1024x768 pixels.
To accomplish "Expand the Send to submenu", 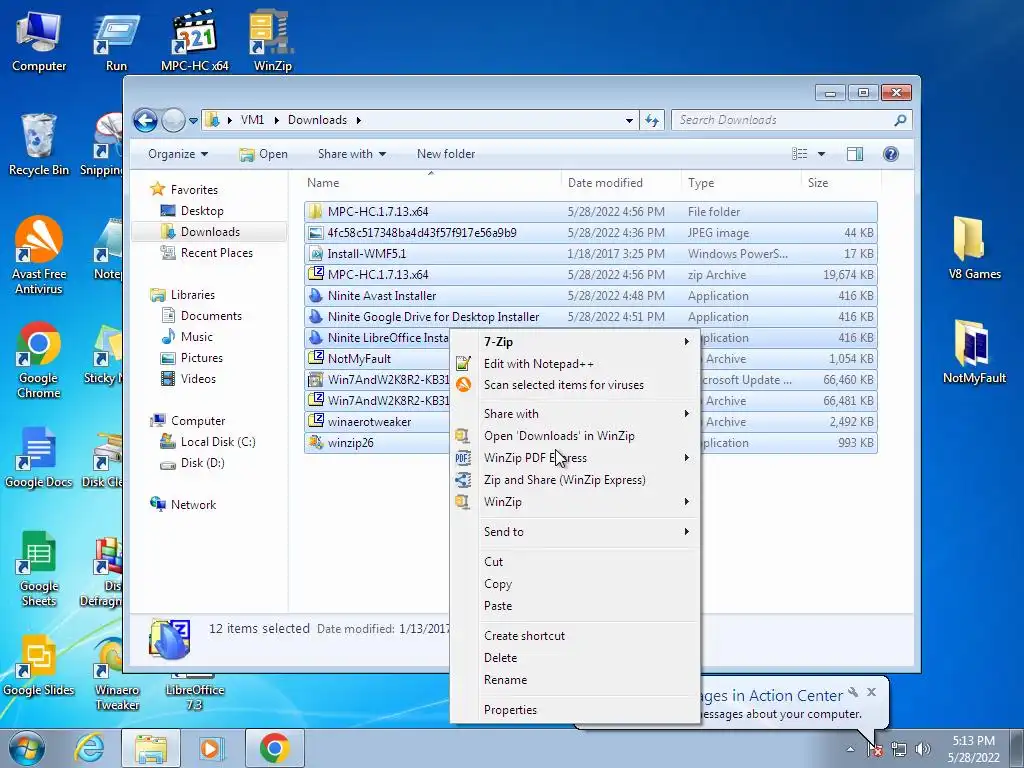I will coord(575,532).
